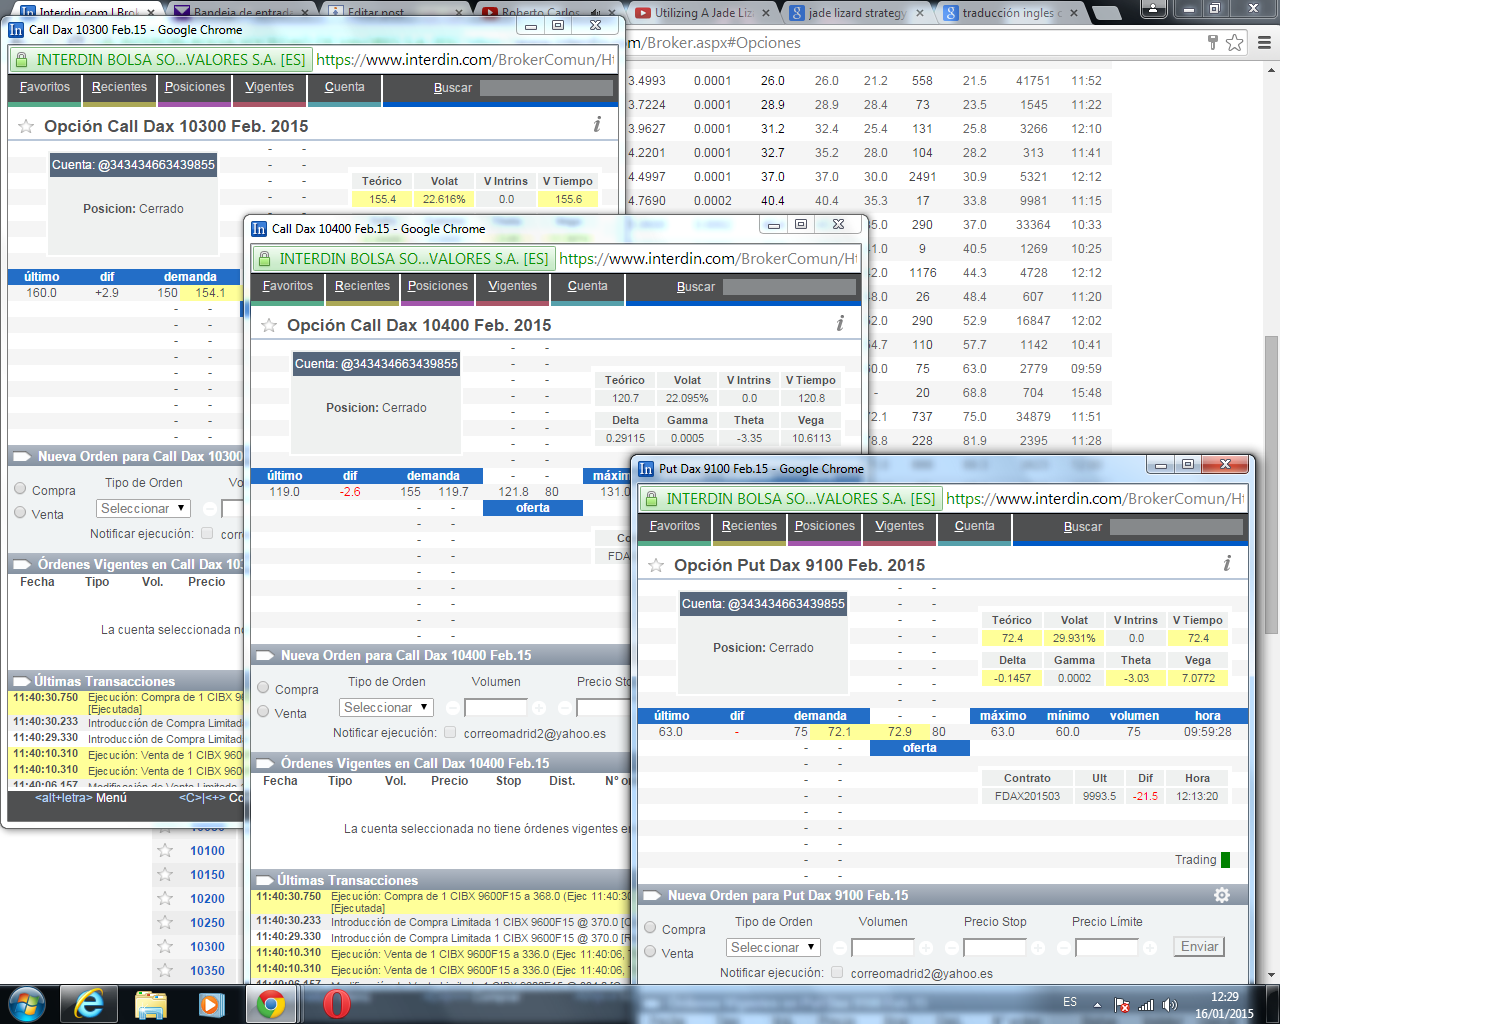The width and height of the screenshot is (1500, 1024).
Task: Open settings gear in Put Dax 9100 order header
Action: coord(1222,895)
